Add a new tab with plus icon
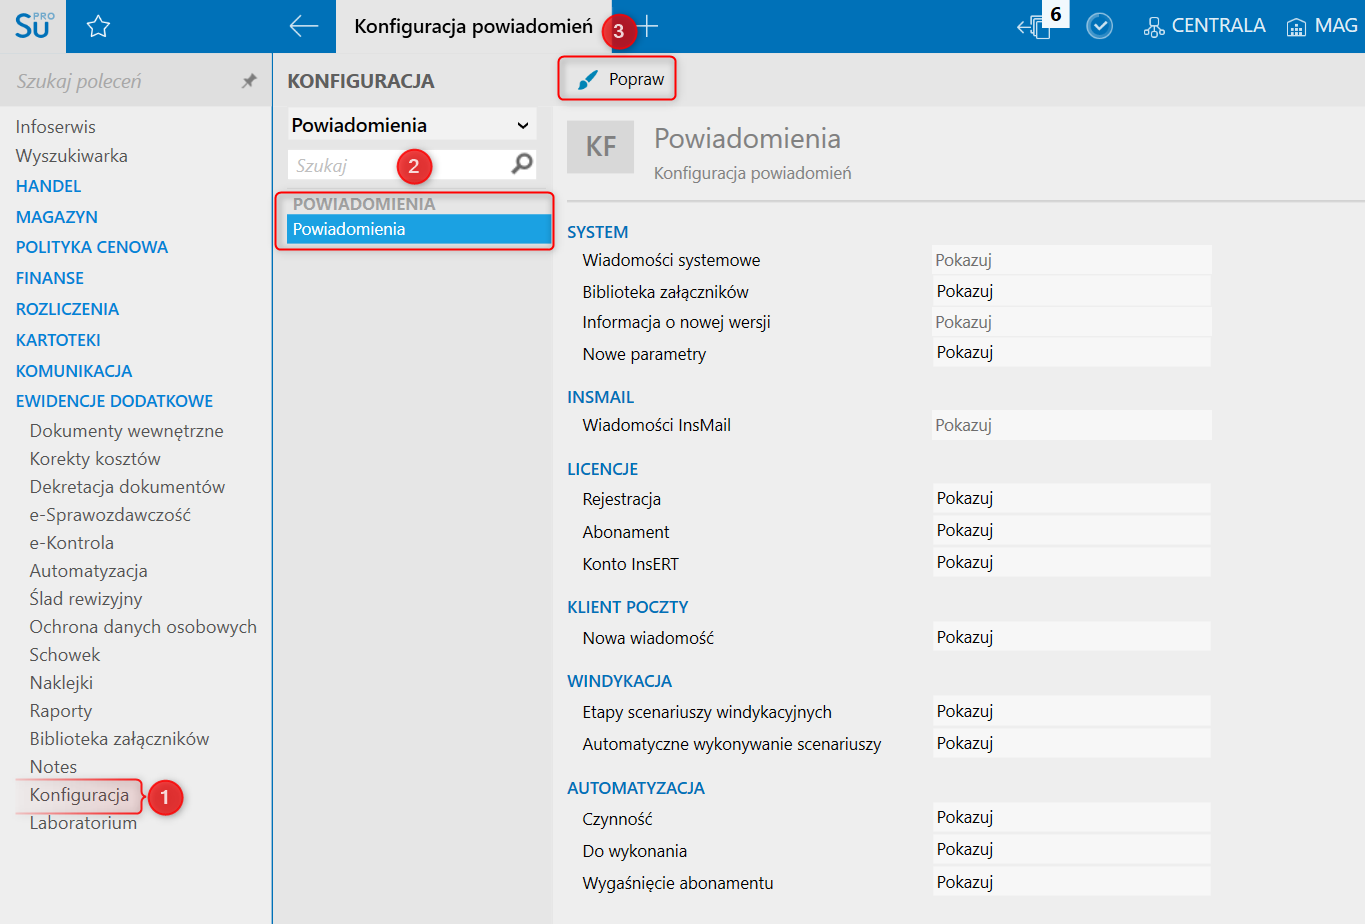Screen dimensions: 1365x924 (648, 26)
